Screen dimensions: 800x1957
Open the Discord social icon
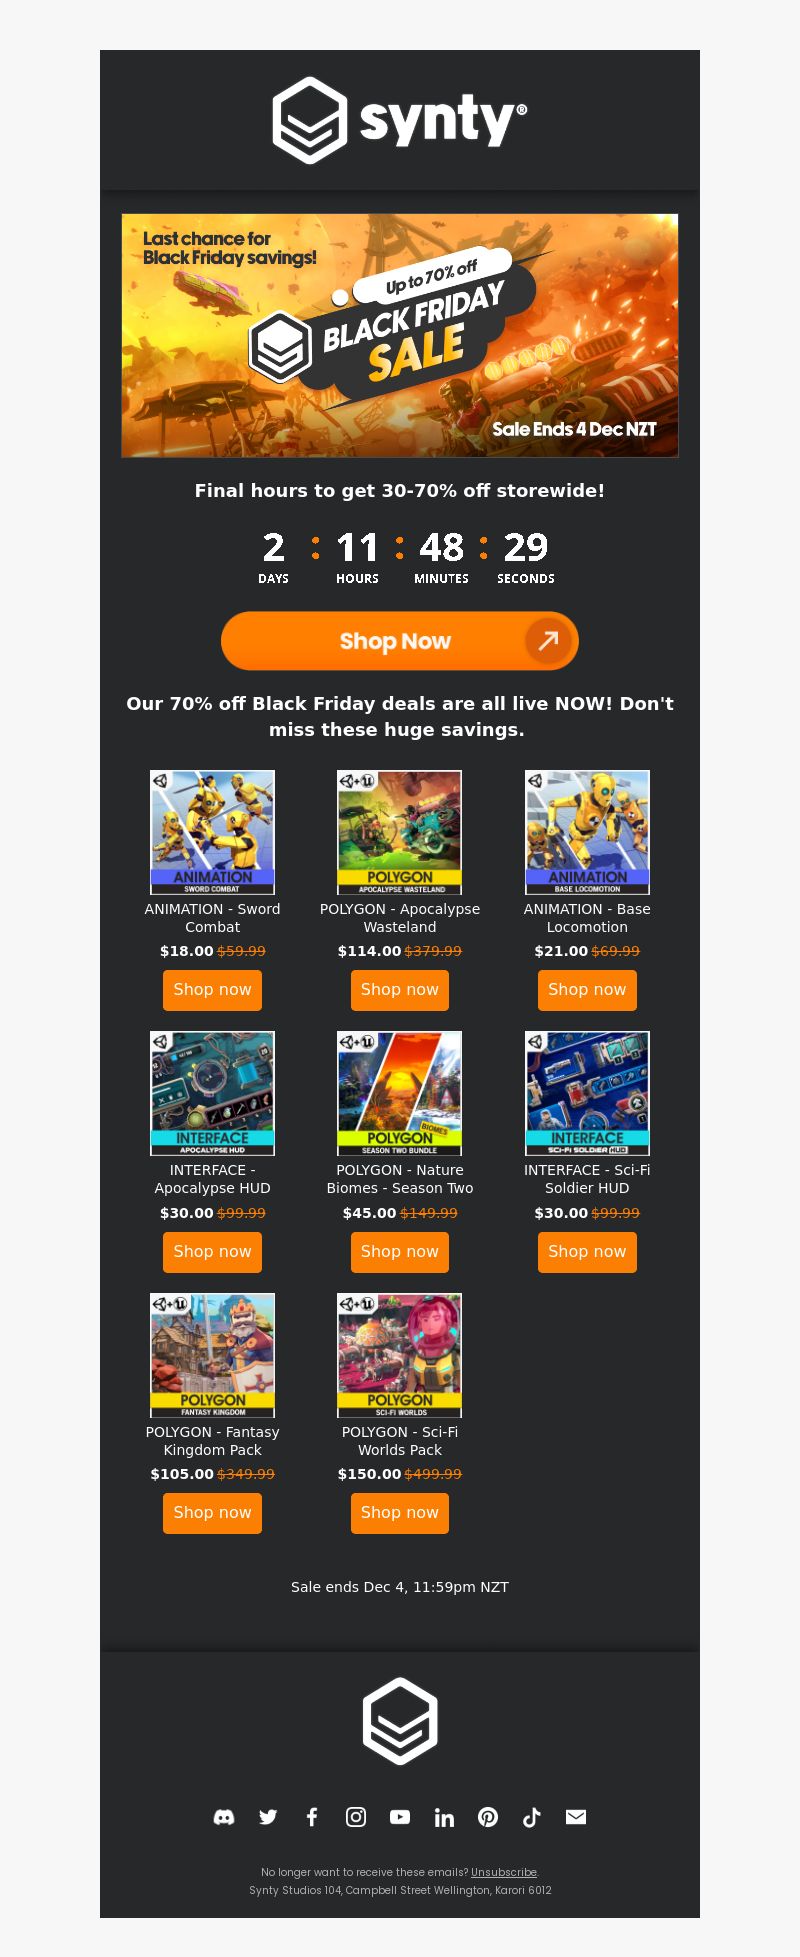click(x=224, y=1817)
